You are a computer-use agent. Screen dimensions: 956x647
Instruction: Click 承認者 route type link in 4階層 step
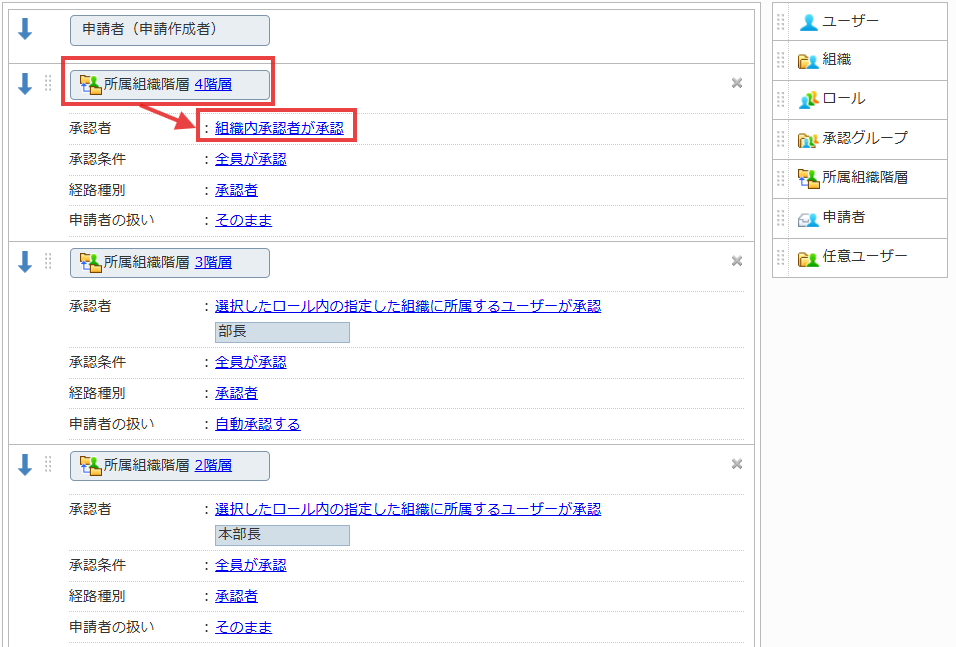[x=236, y=190]
